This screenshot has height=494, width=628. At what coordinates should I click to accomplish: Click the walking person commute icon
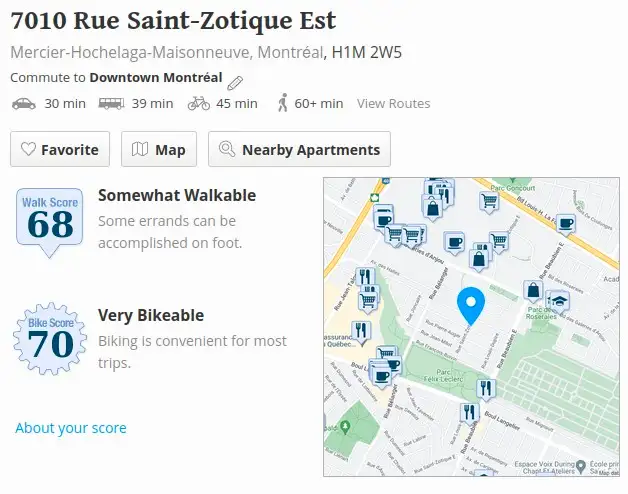[x=283, y=103]
